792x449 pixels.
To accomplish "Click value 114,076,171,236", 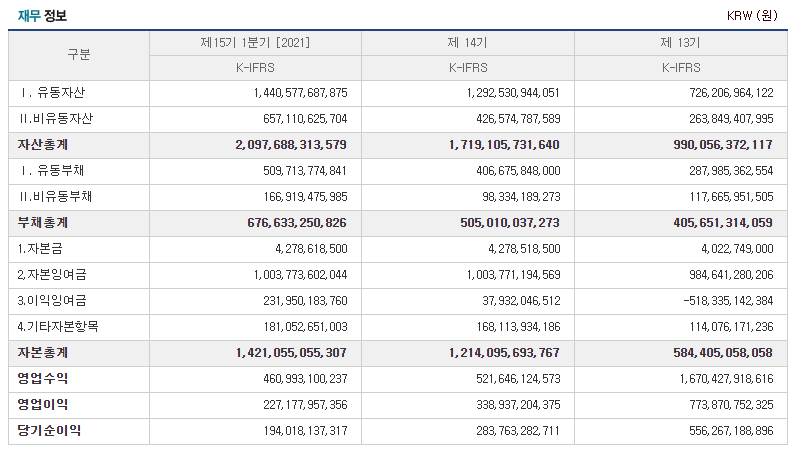I will click(731, 327).
